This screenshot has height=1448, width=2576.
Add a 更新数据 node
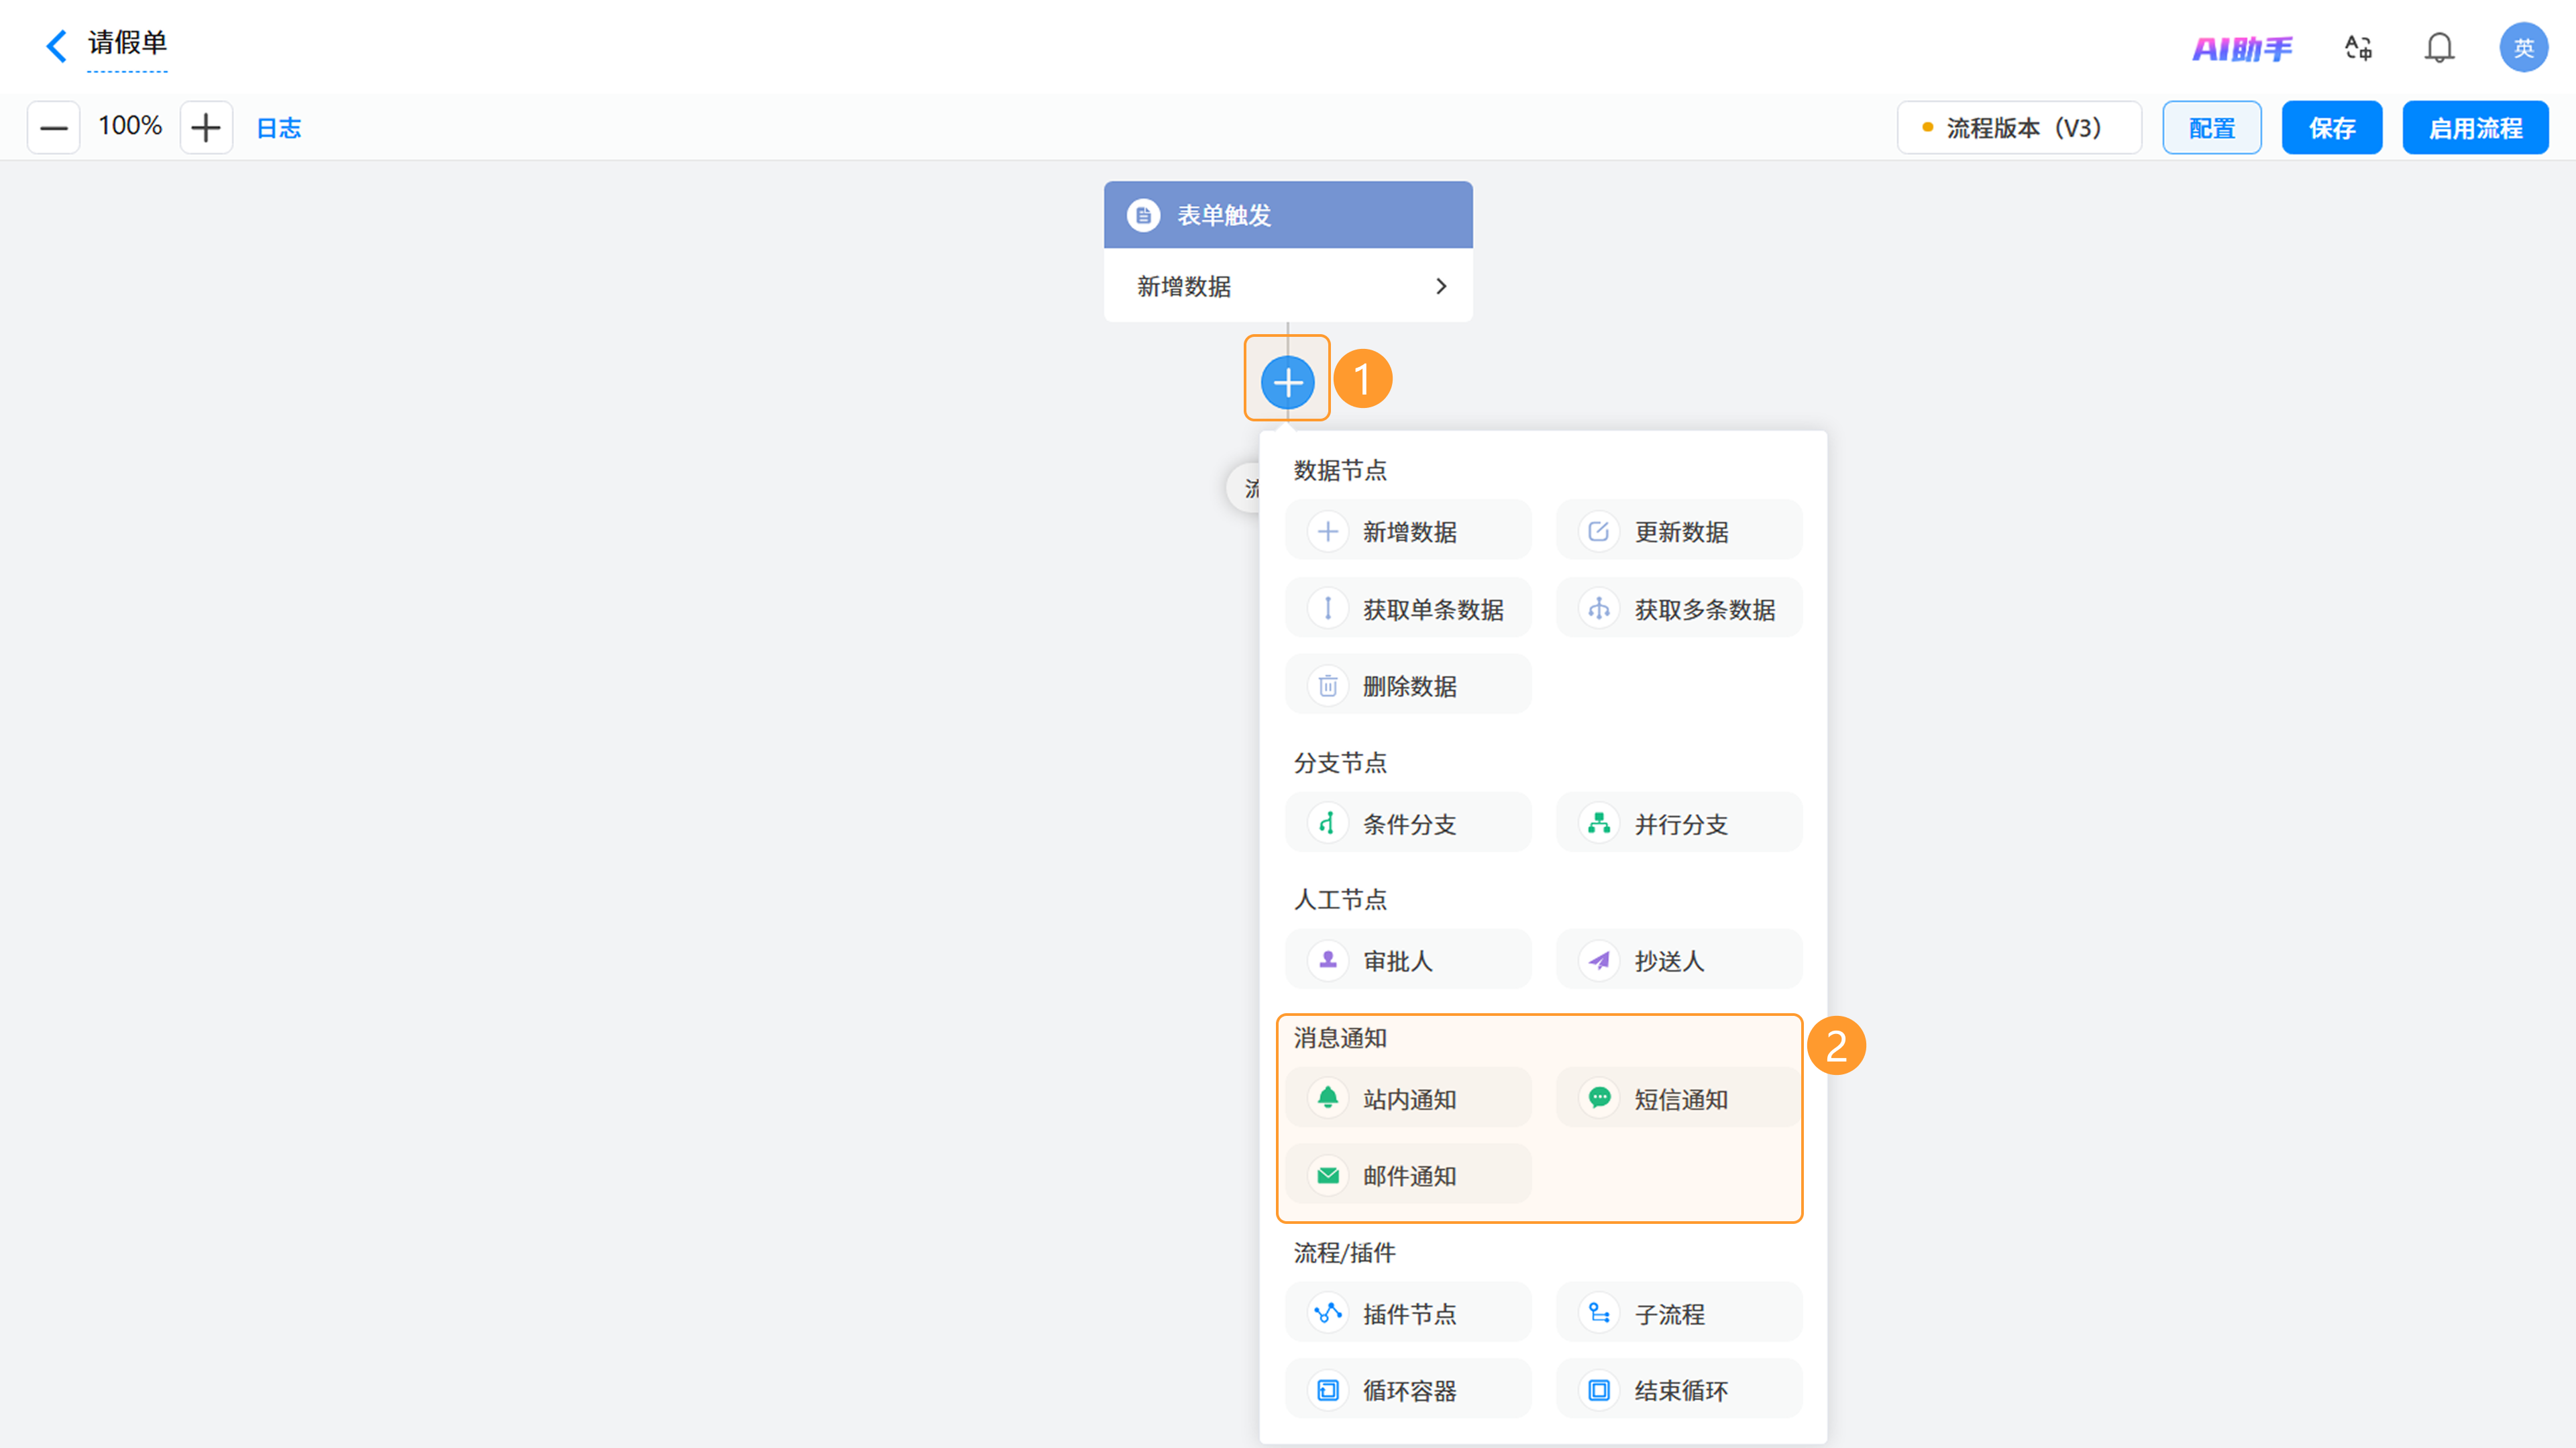(x=1679, y=531)
